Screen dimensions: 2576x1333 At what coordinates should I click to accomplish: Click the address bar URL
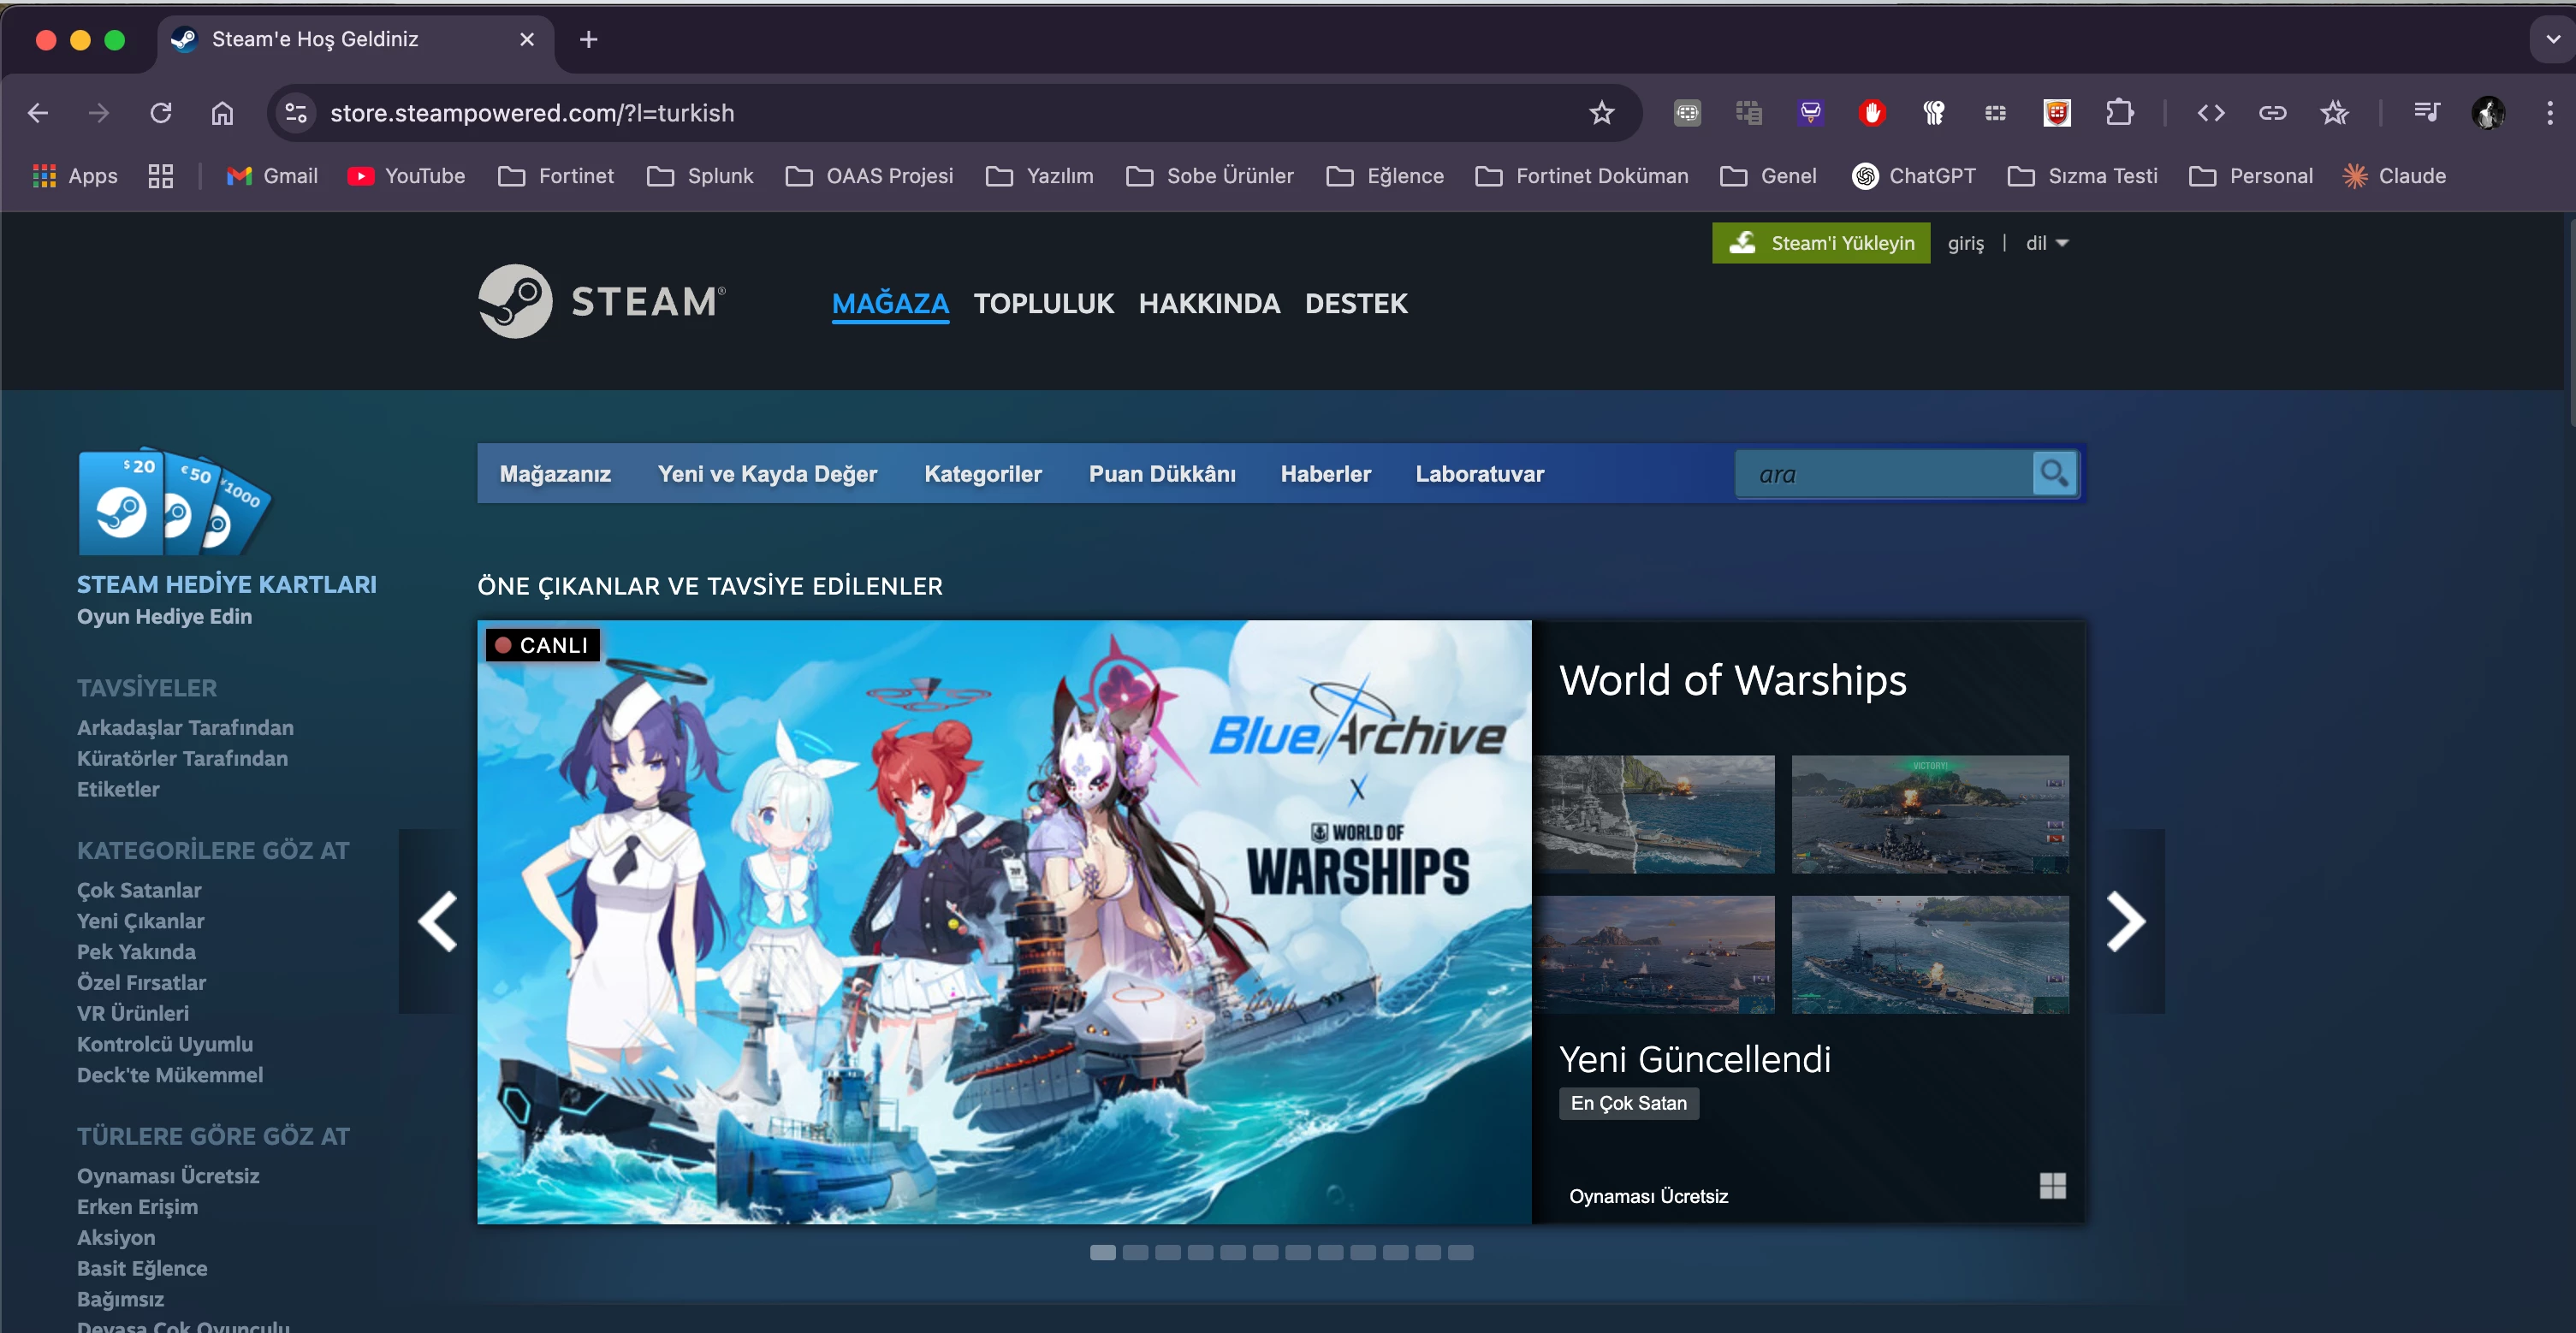click(x=532, y=113)
